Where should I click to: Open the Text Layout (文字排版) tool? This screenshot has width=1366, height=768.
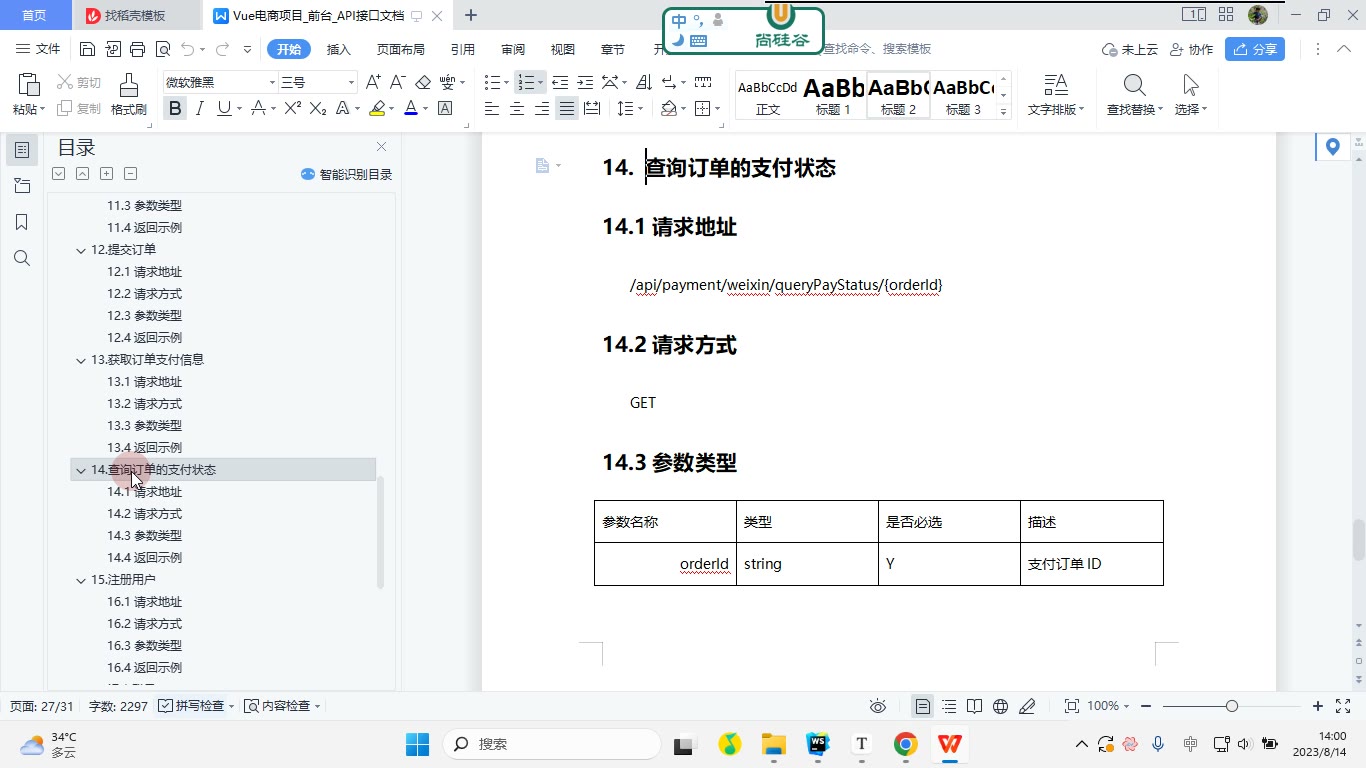1056,95
